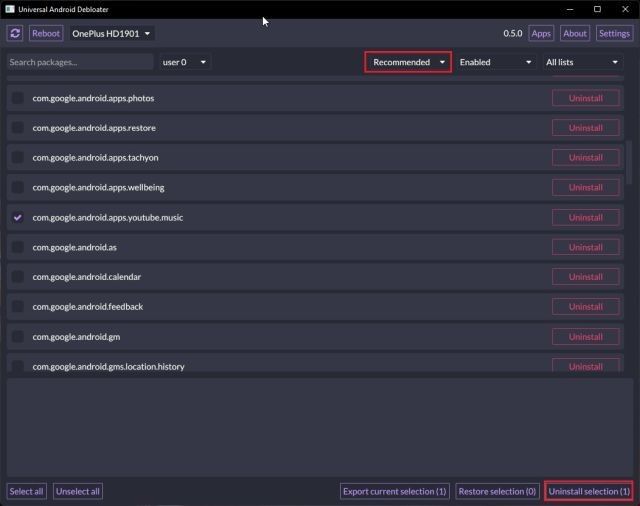This screenshot has height=506, width=640.
Task: Click Export current selection (1)
Action: point(394,491)
